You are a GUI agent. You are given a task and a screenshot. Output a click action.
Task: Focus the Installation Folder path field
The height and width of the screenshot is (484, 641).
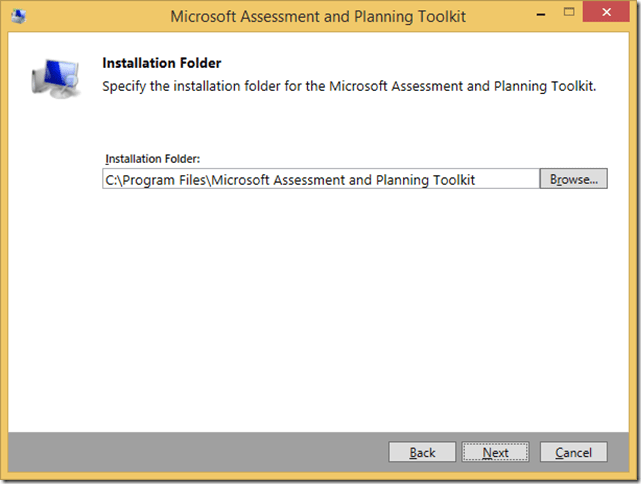coord(320,180)
